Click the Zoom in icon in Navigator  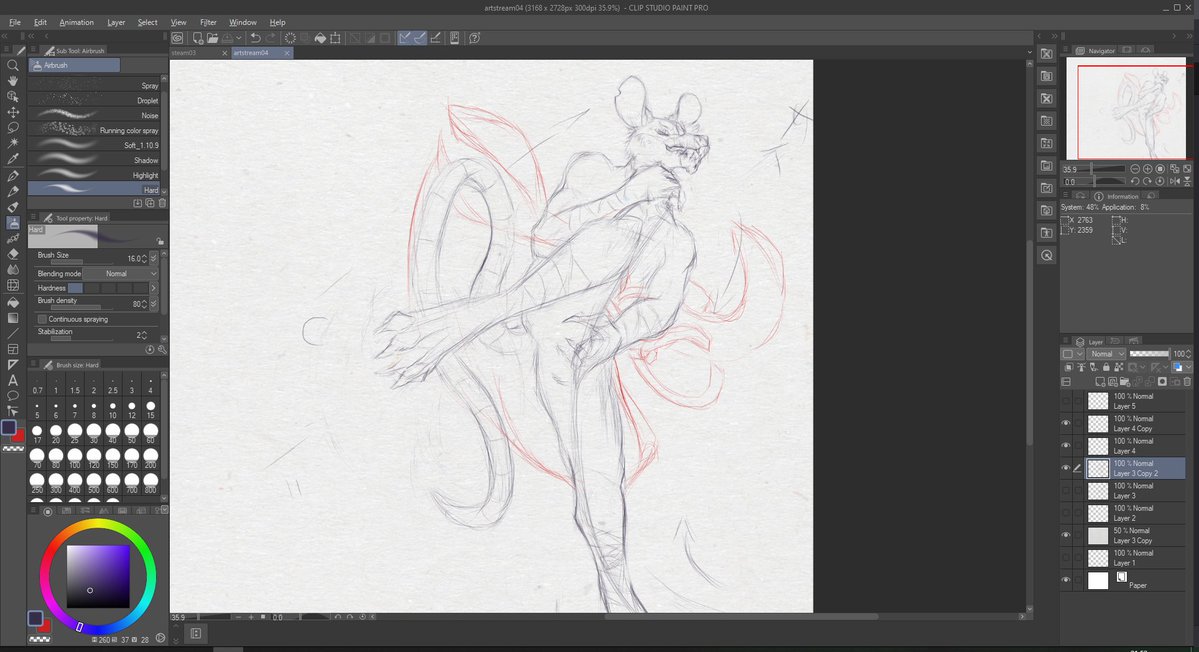coord(1148,169)
